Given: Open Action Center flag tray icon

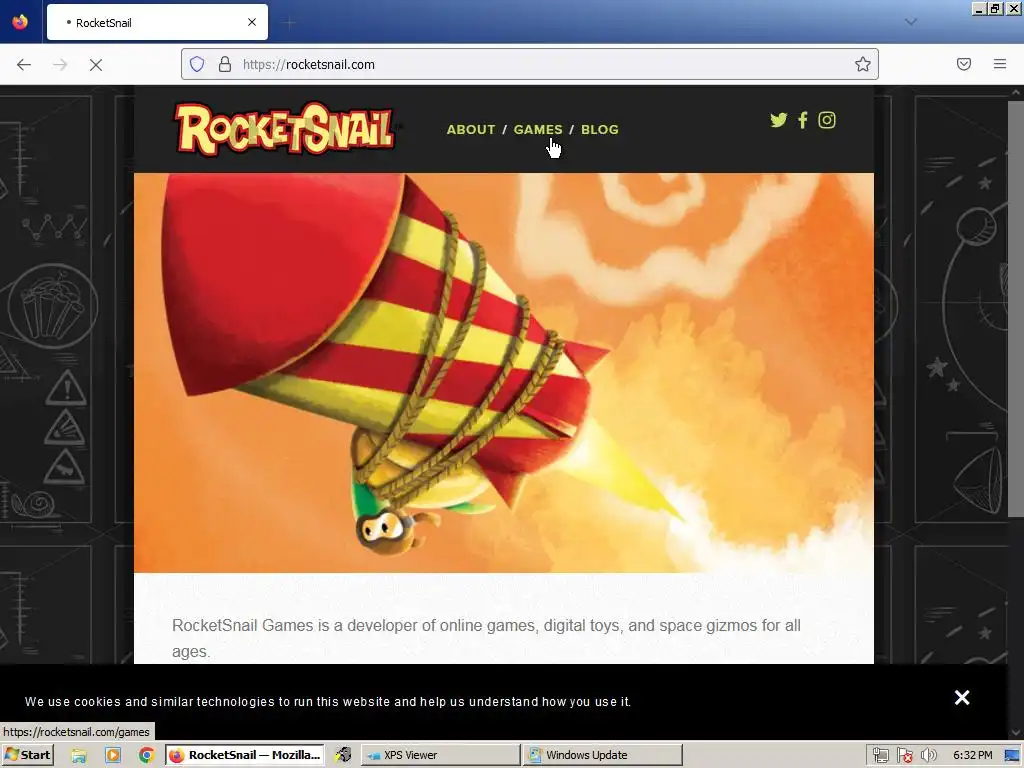Looking at the screenshot, I should [x=904, y=755].
